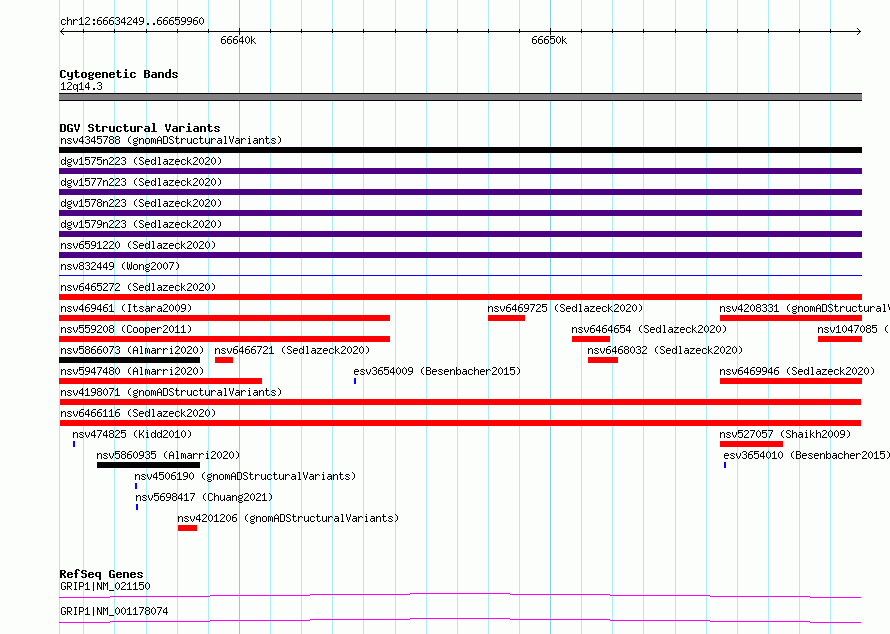Click the black bar under nsv5860935
The height and width of the screenshot is (634, 890).
point(148,465)
